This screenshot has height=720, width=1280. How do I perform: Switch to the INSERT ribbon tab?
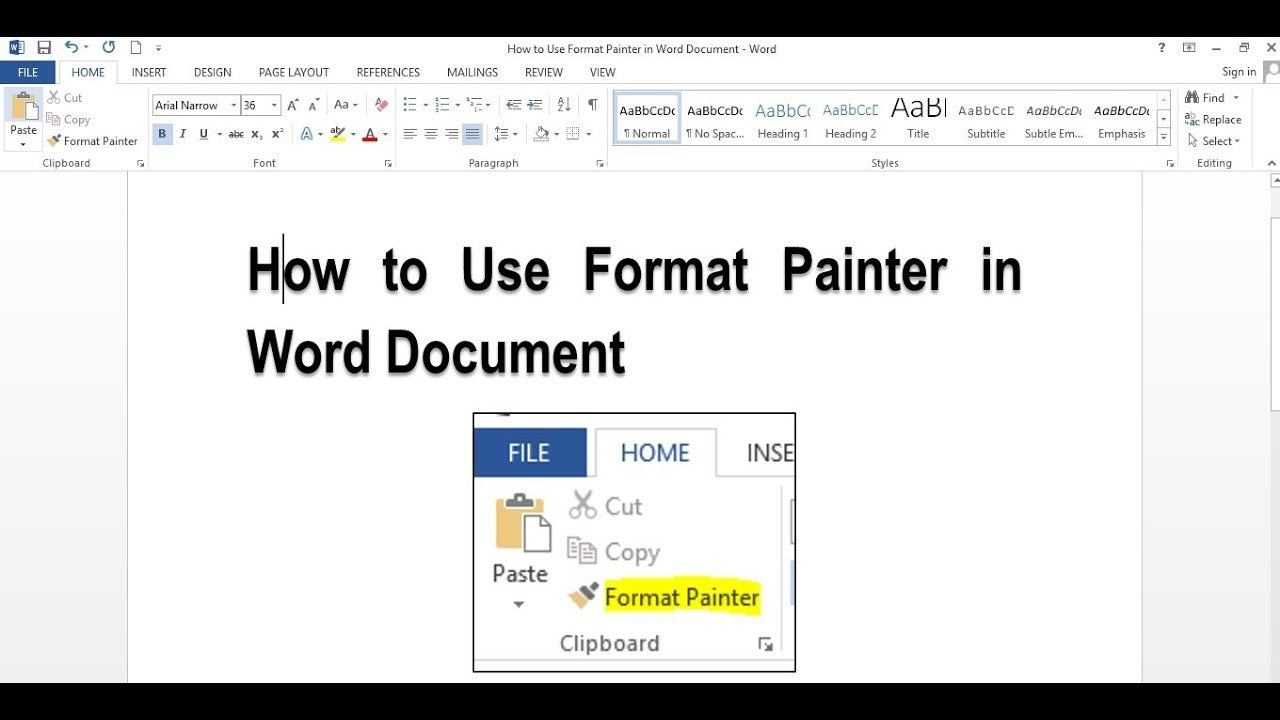149,72
